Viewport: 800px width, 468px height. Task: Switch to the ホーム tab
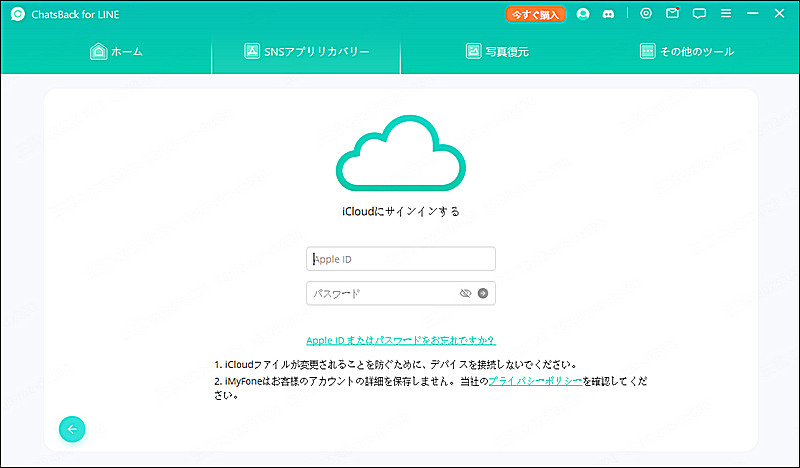116,51
